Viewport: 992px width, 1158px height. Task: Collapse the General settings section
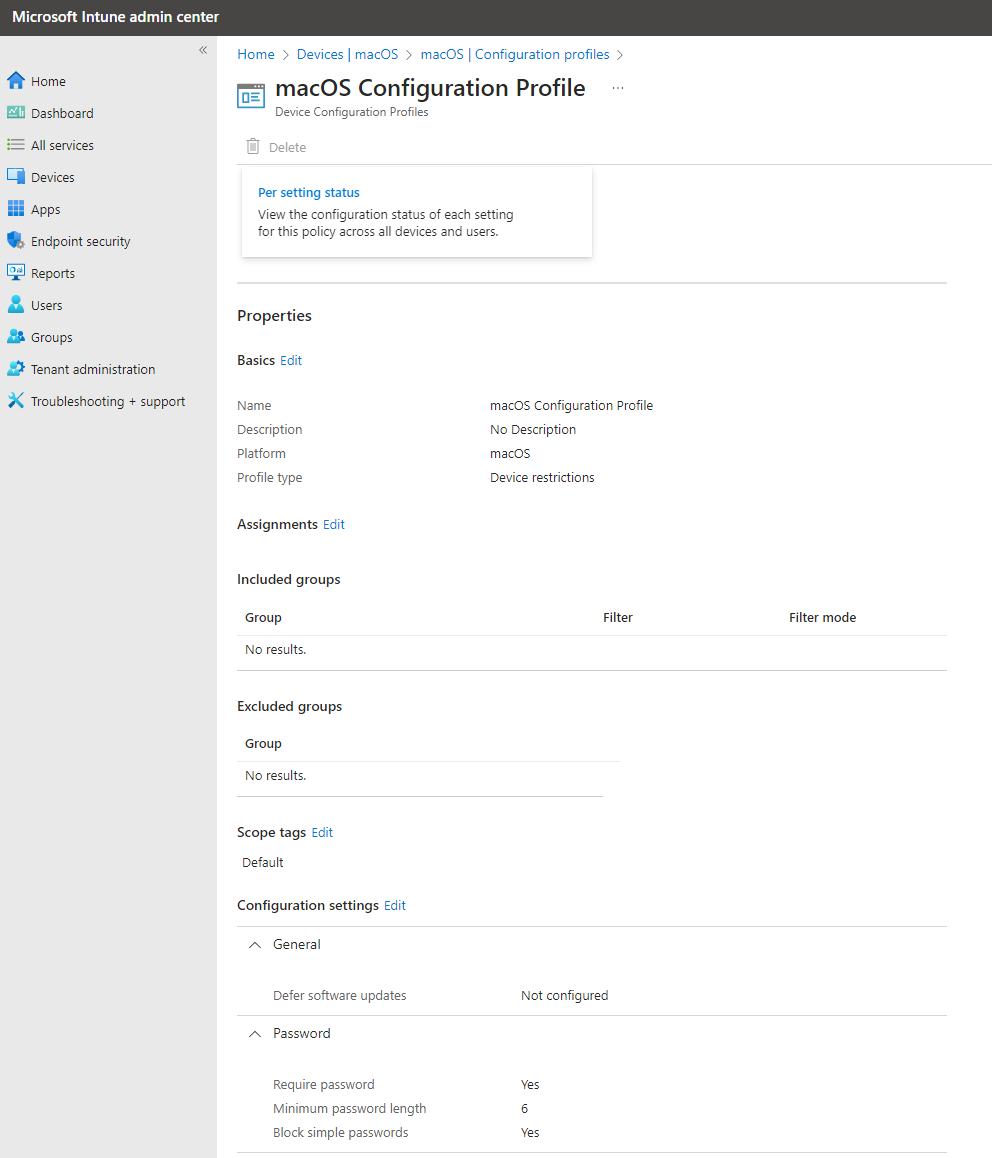click(x=254, y=944)
